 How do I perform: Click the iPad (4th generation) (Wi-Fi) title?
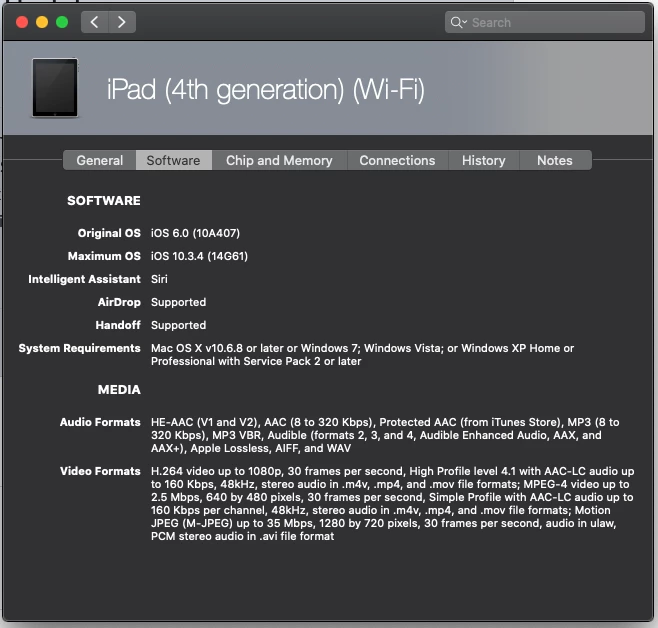(266, 90)
